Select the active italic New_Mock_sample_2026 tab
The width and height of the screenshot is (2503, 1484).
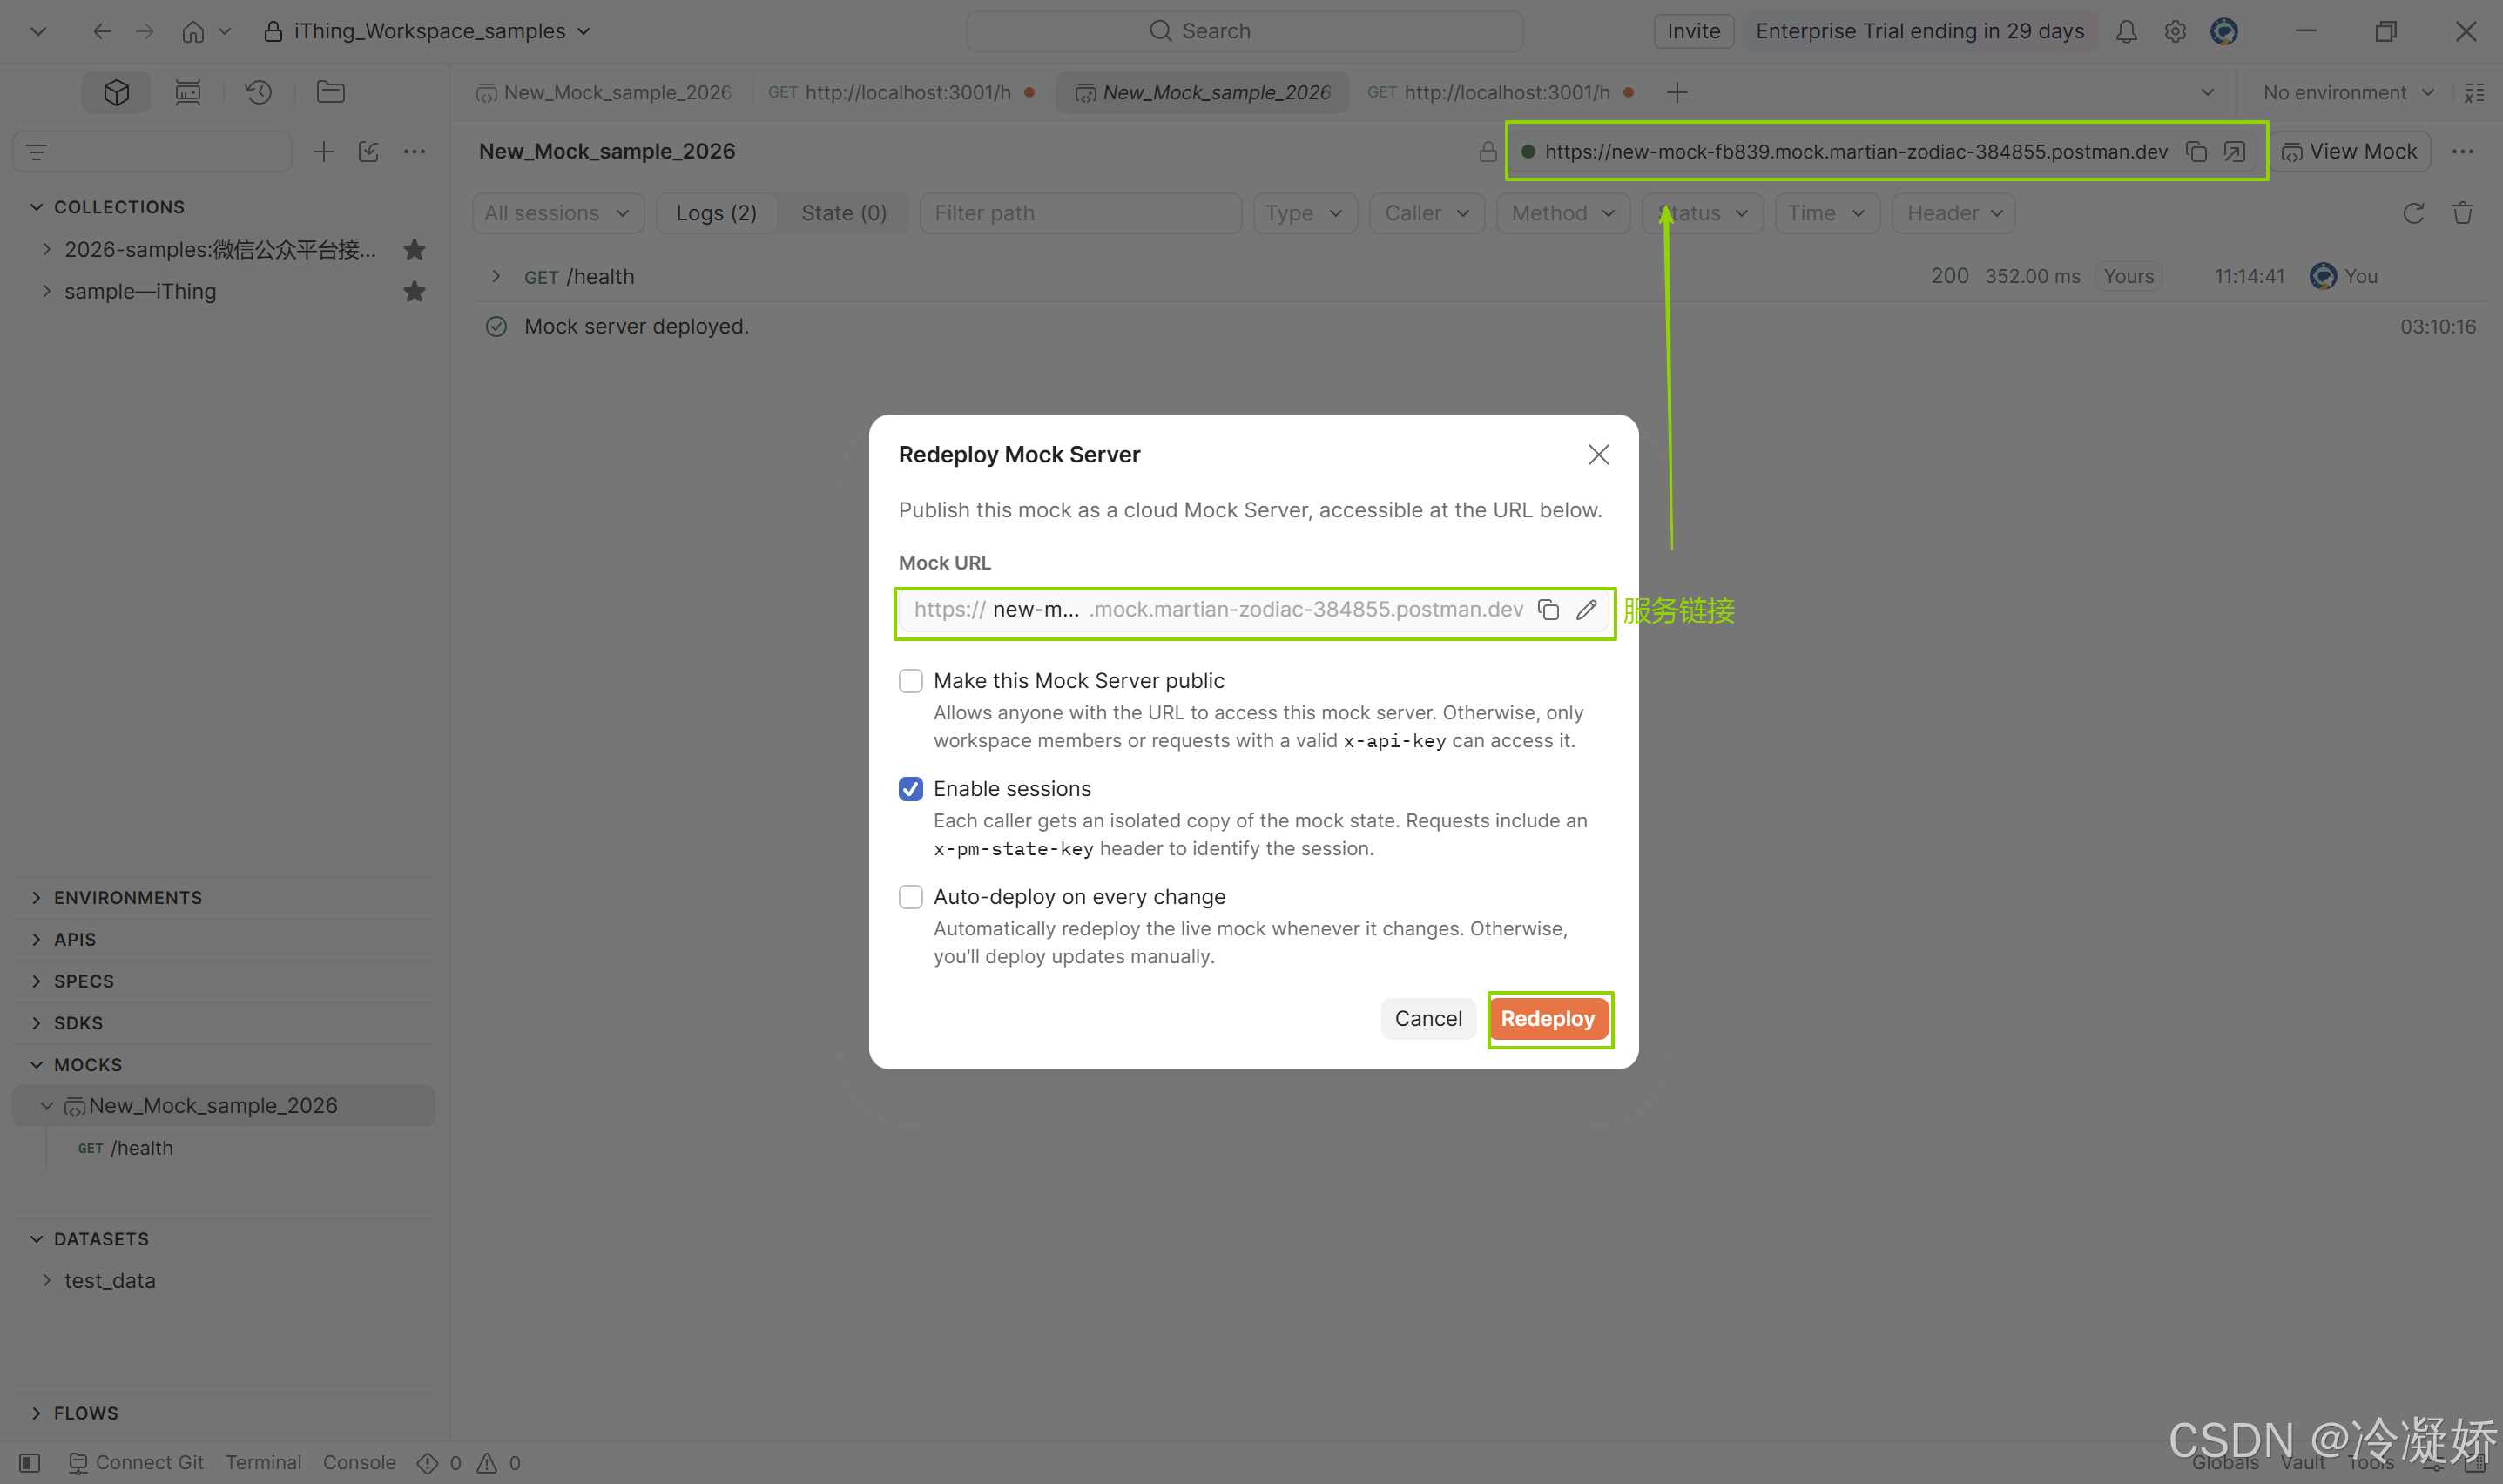[1202, 92]
